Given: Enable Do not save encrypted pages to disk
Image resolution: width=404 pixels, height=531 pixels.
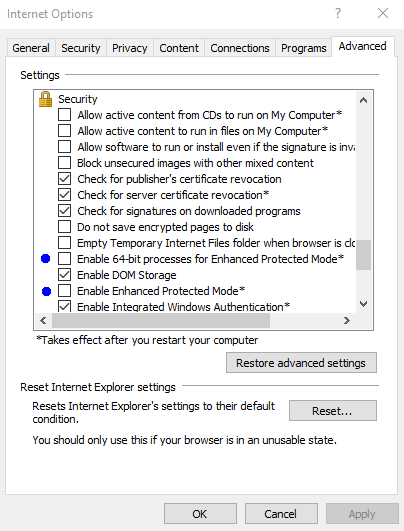Looking at the screenshot, I should click(64, 227).
